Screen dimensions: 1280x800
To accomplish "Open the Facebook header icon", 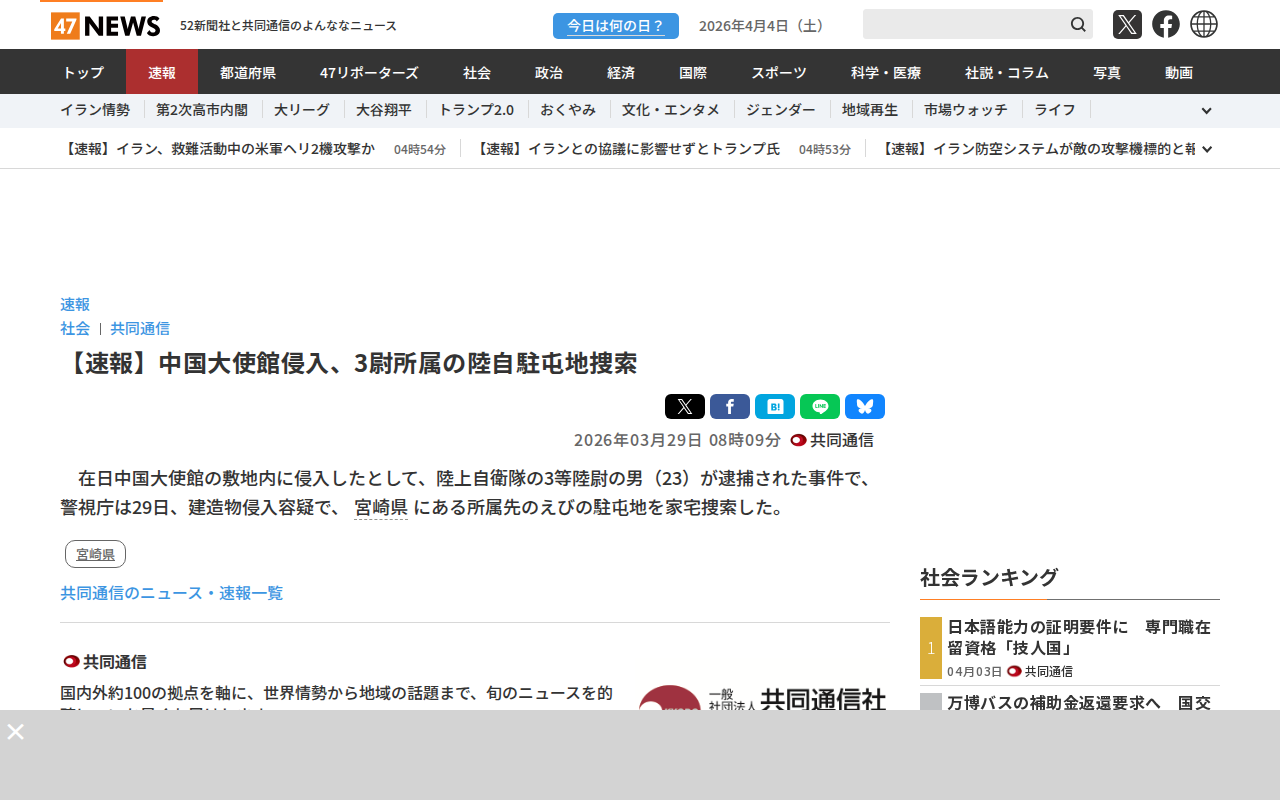I will coord(1166,24).
